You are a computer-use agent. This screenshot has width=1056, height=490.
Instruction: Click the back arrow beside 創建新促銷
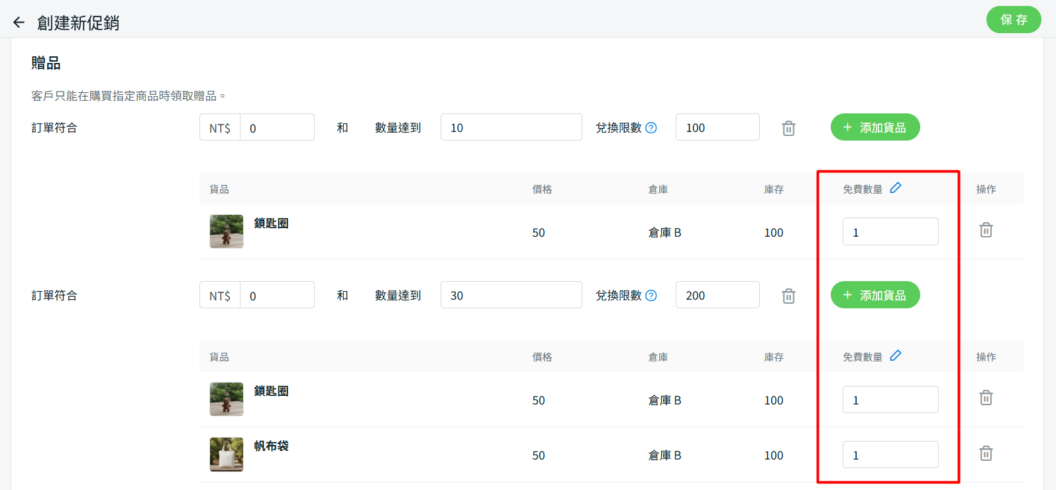pyautogui.click(x=18, y=22)
